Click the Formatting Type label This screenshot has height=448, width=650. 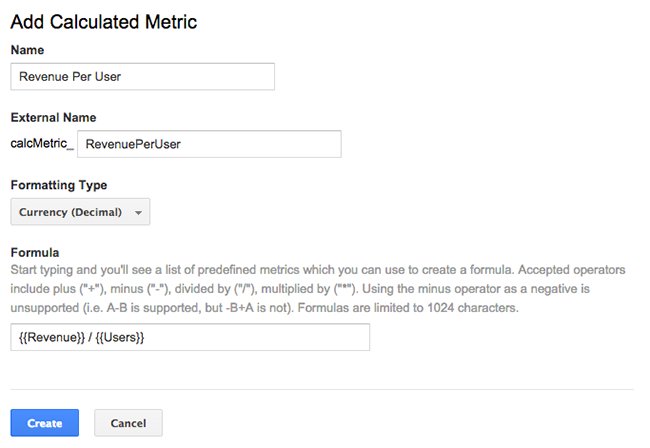click(x=59, y=185)
